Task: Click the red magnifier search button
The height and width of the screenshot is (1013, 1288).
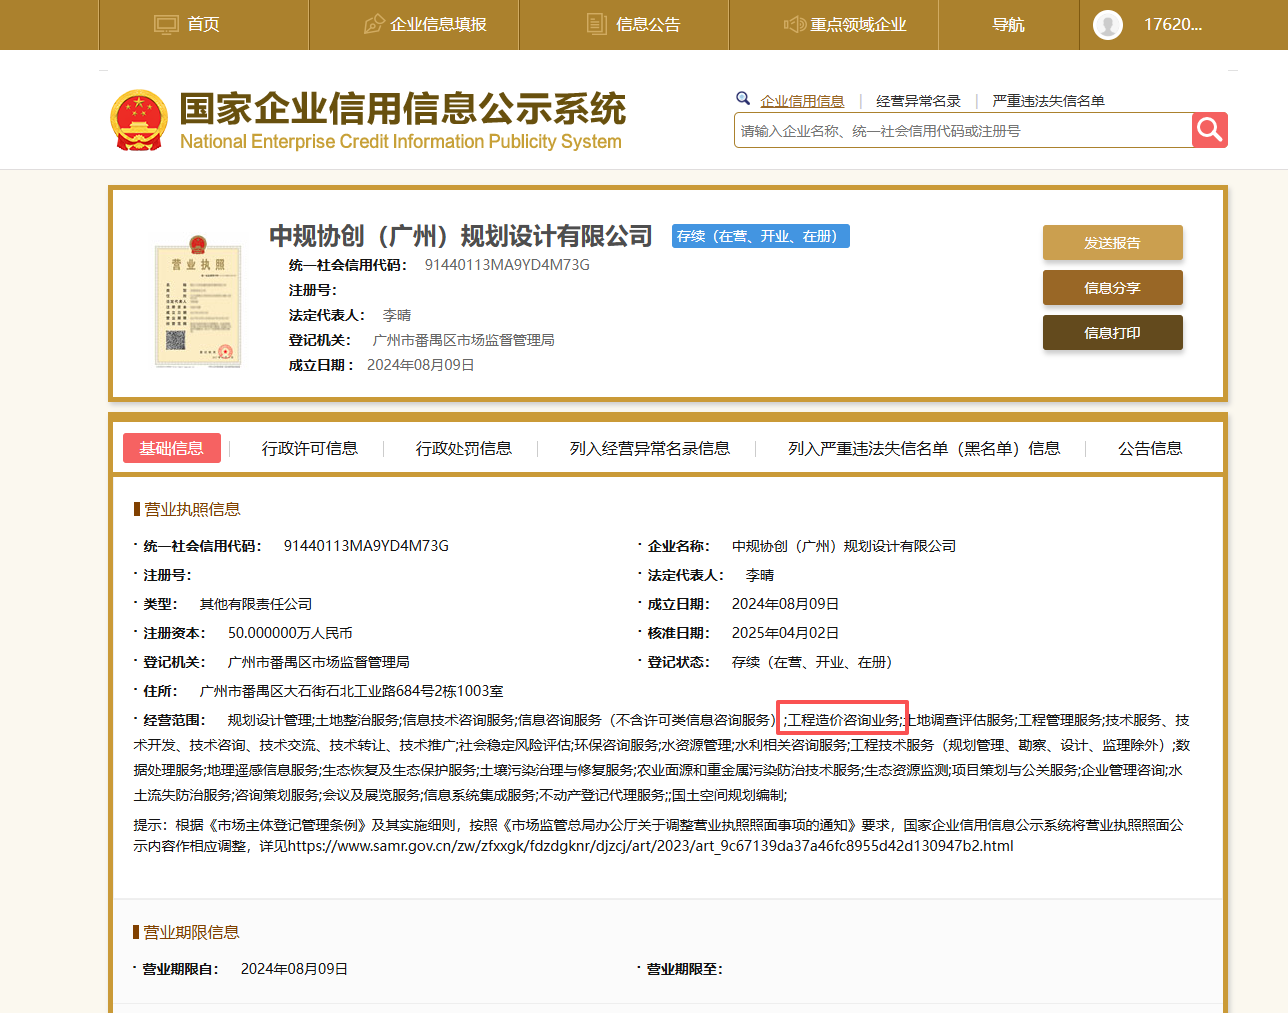Action: tap(1209, 129)
